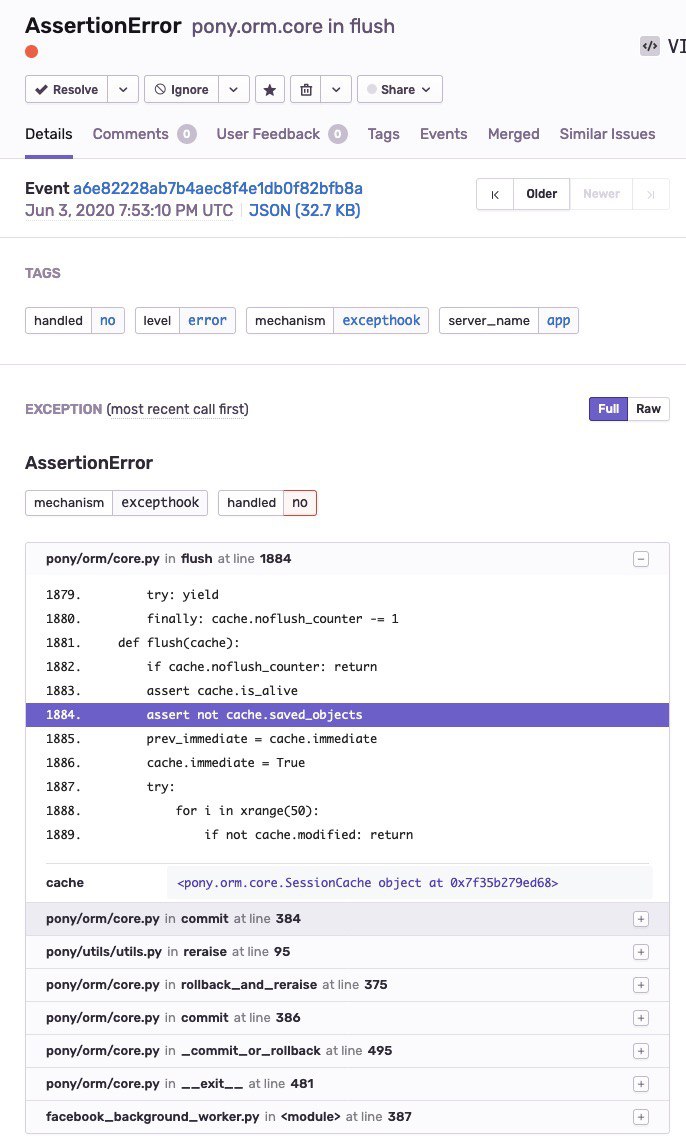Viewport: 686px width, 1147px height.
Task: Collapse the flush frame at line 1884
Action: tap(641, 559)
